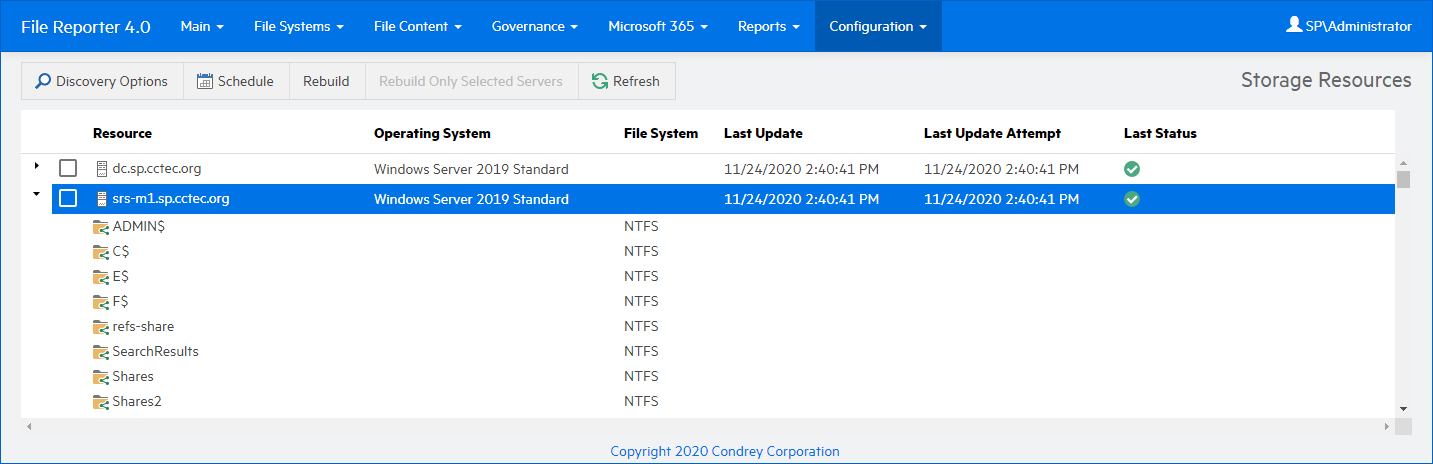Image resolution: width=1433 pixels, height=464 pixels.
Task: Click the green Refresh arrows icon
Action: click(600, 82)
